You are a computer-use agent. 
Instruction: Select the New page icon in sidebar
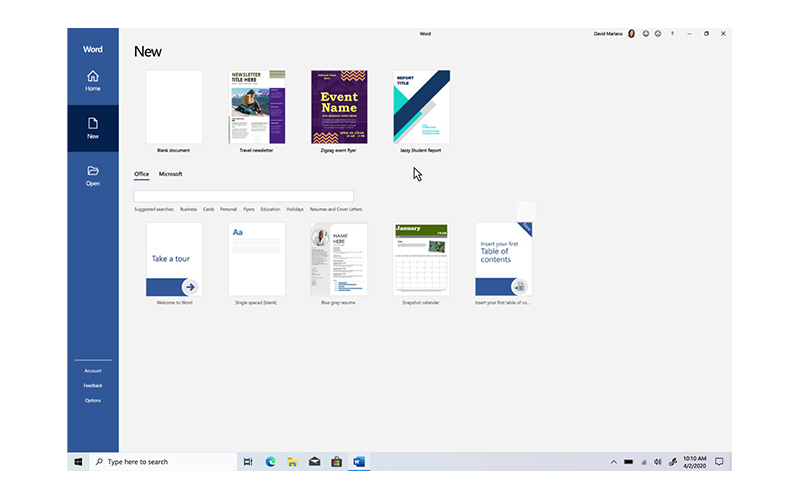(92, 123)
